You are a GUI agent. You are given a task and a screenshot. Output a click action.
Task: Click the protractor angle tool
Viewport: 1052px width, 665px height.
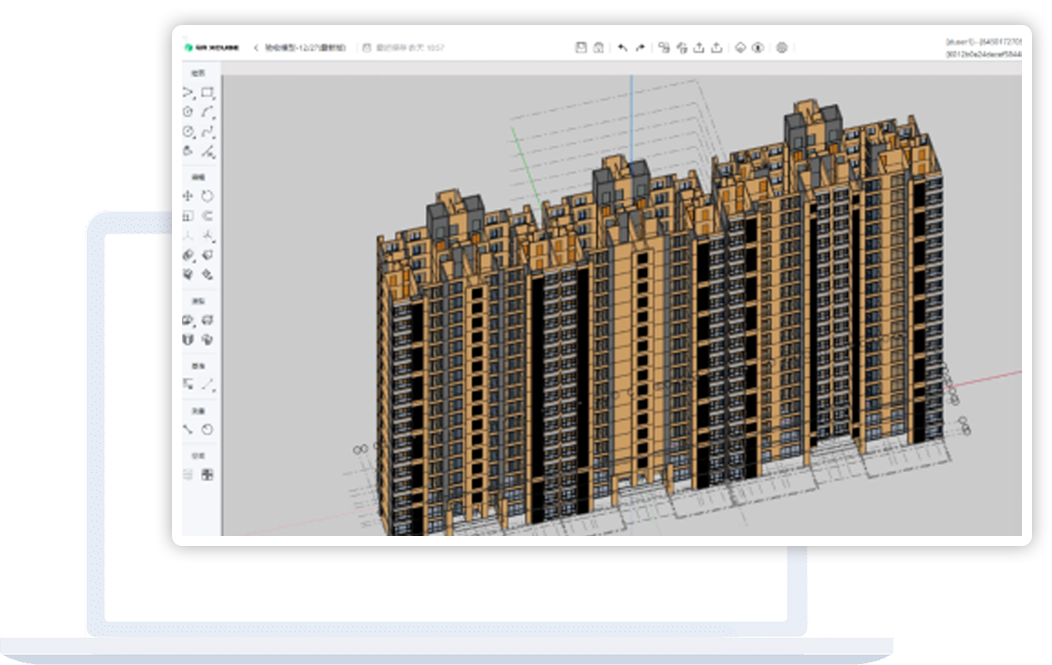207,429
